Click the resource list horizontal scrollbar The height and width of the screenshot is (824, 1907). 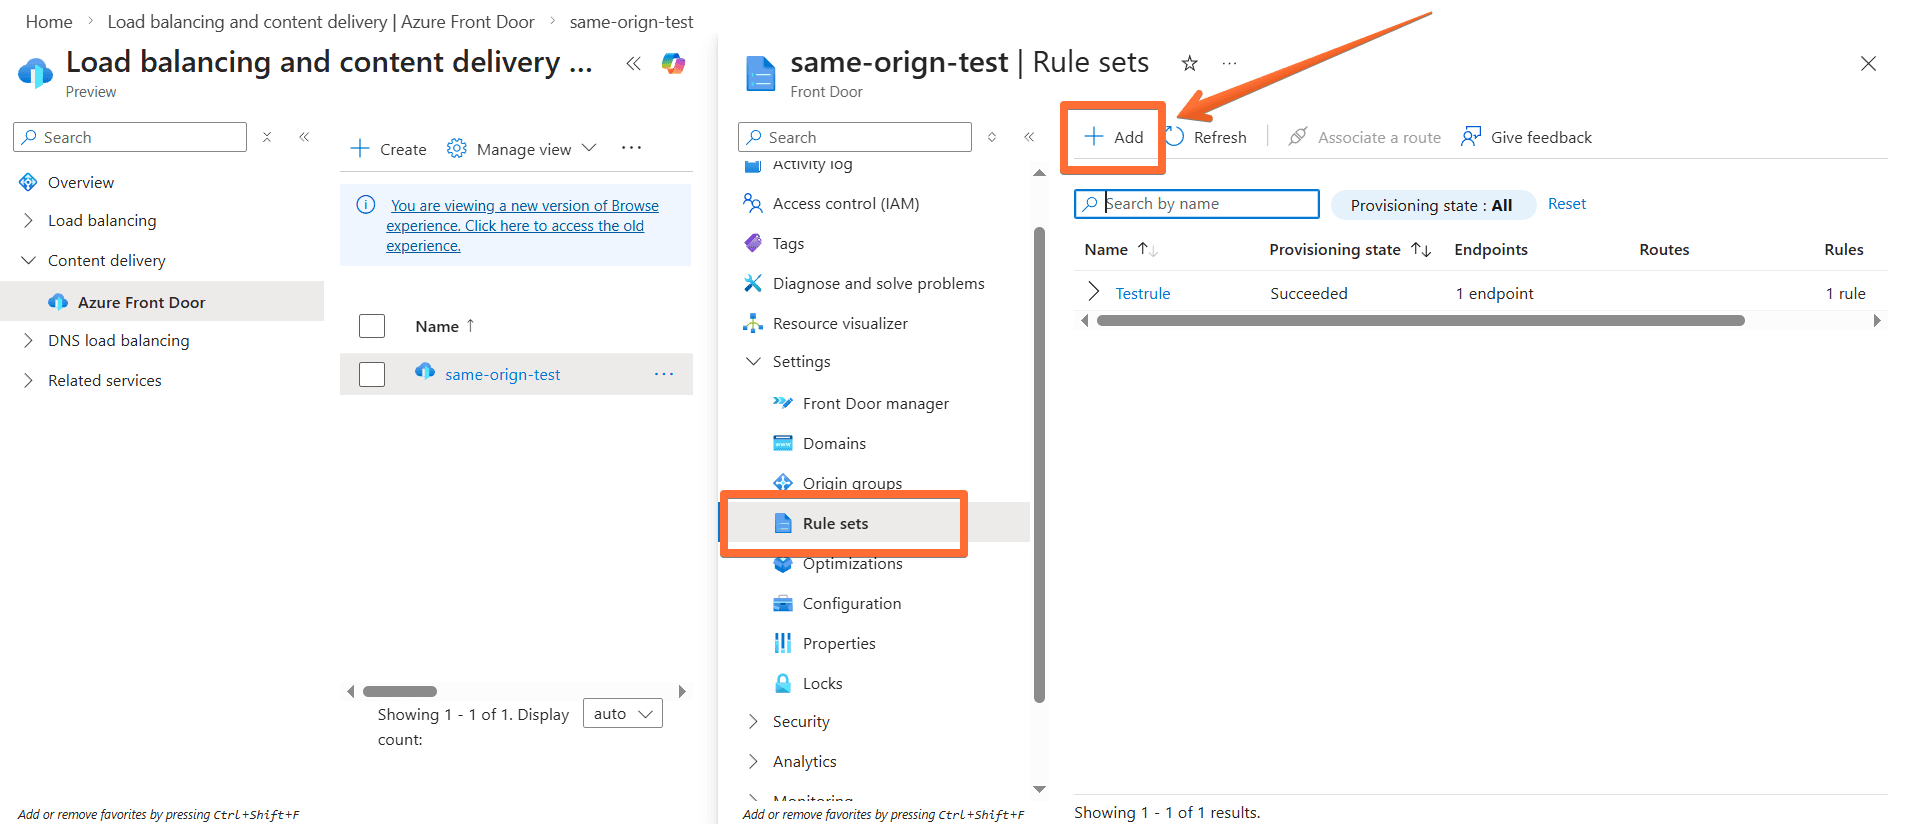click(400, 691)
